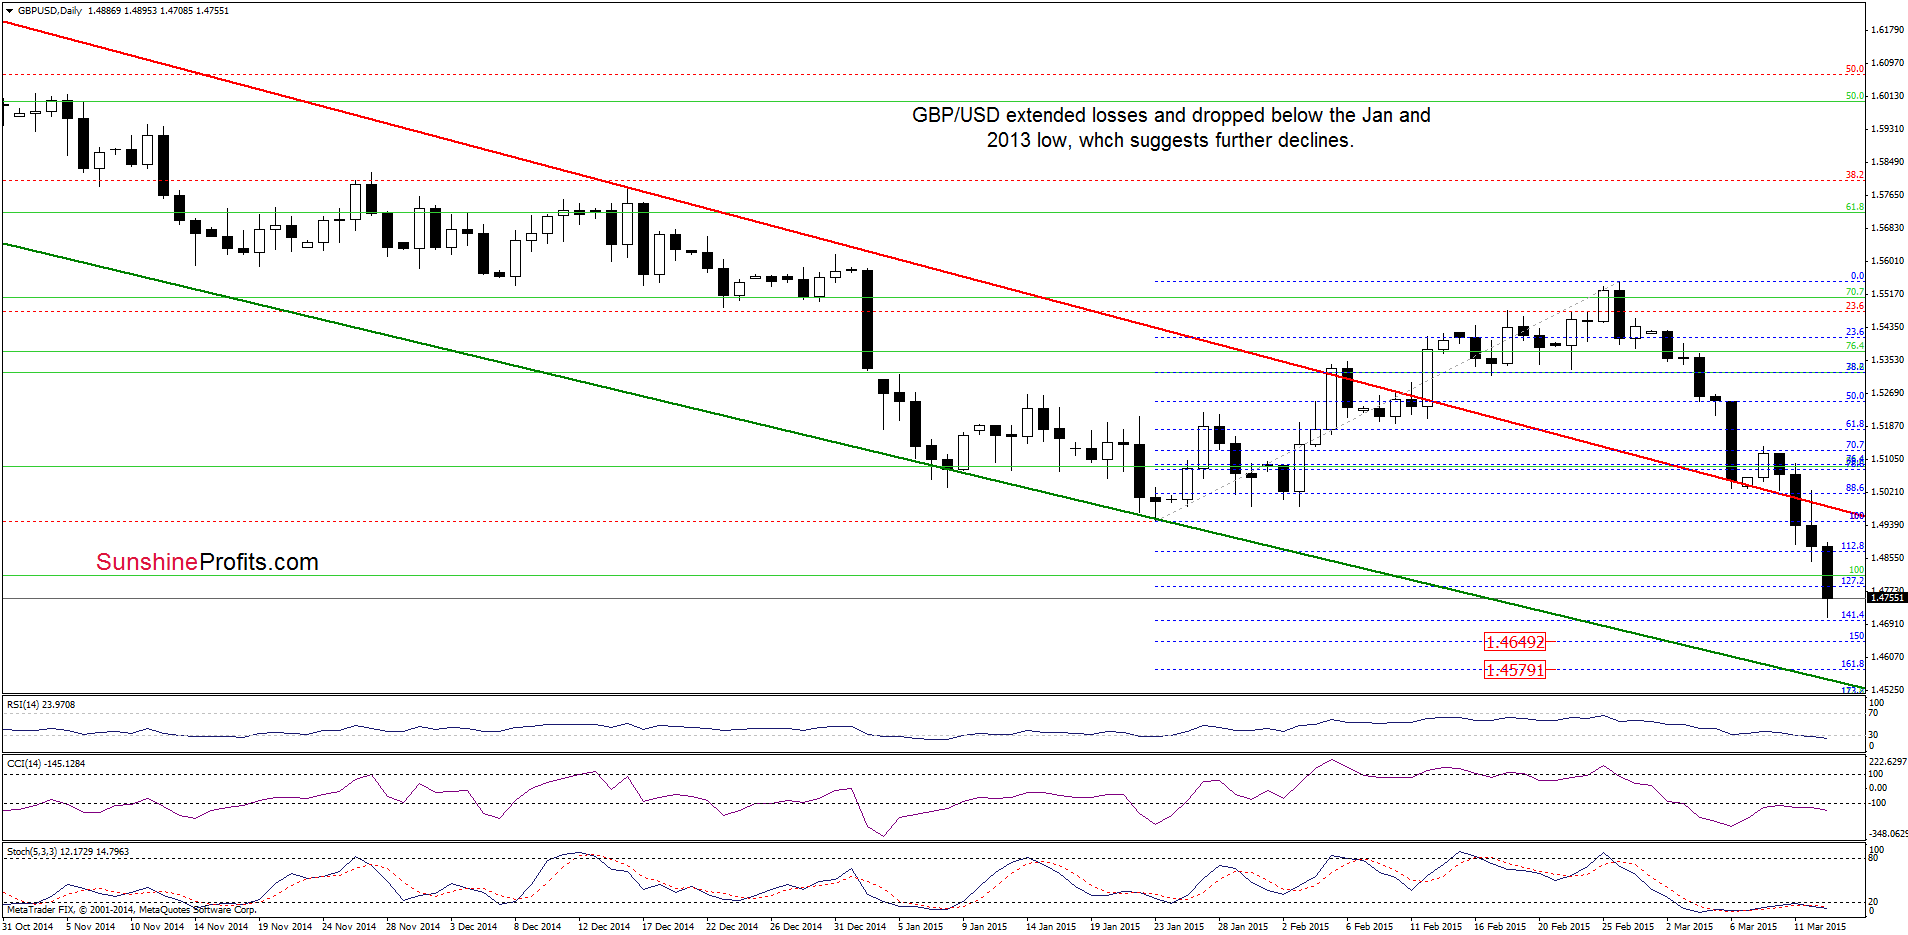Click the 17 Dec 2014 date label
The width and height of the screenshot is (1908, 935).
click(668, 926)
